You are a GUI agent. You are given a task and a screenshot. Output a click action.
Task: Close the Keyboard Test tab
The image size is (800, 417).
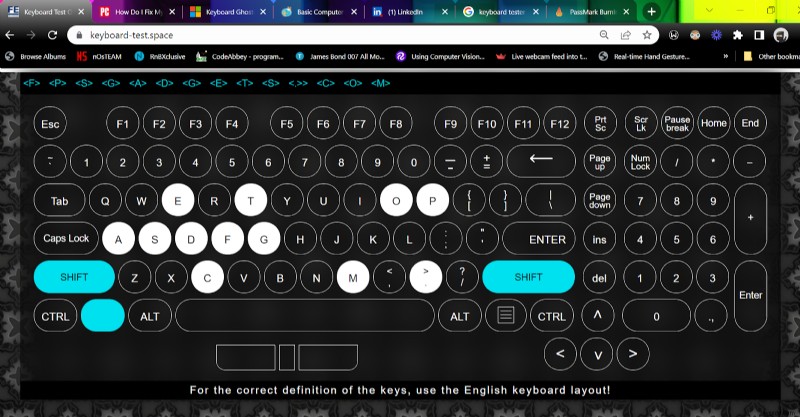coord(81,12)
